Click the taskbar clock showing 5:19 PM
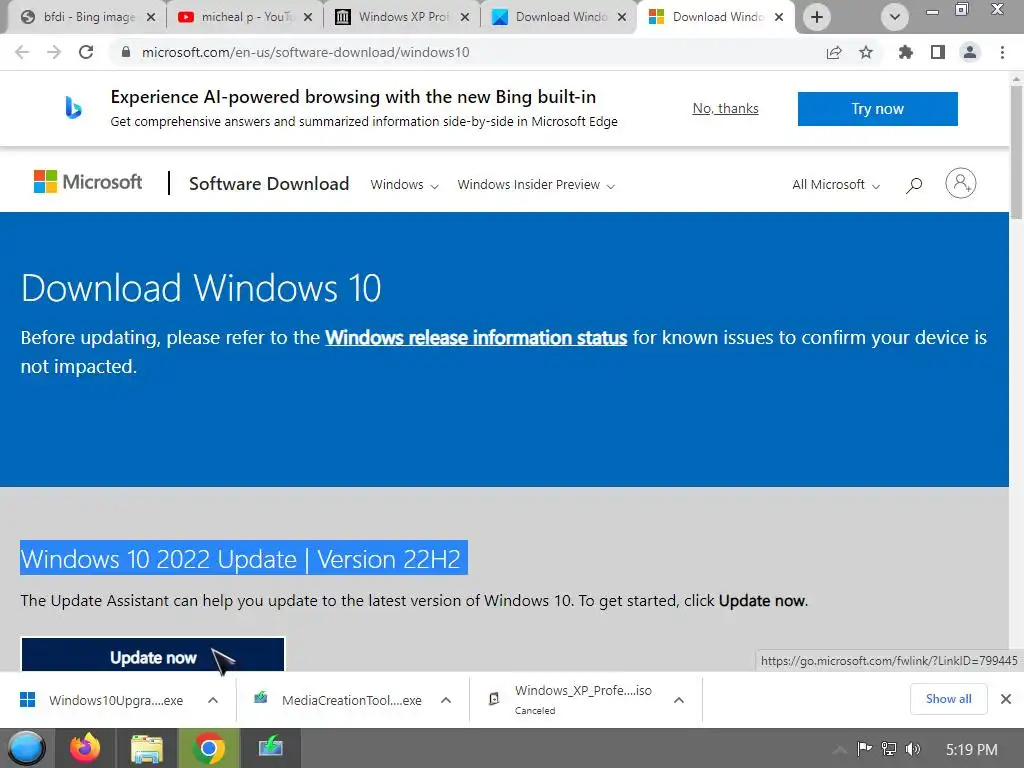The height and width of the screenshot is (768, 1024). tap(971, 749)
